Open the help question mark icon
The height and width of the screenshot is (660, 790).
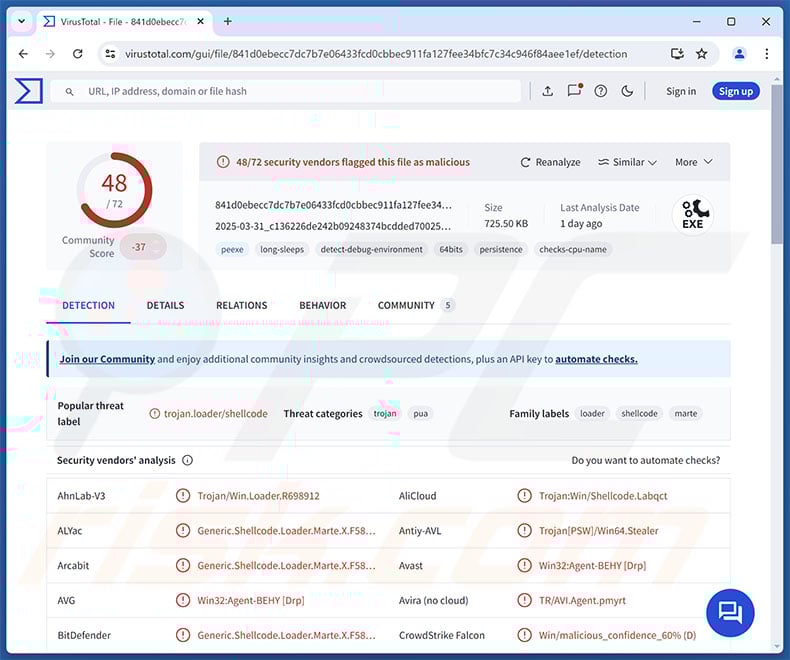click(x=601, y=91)
